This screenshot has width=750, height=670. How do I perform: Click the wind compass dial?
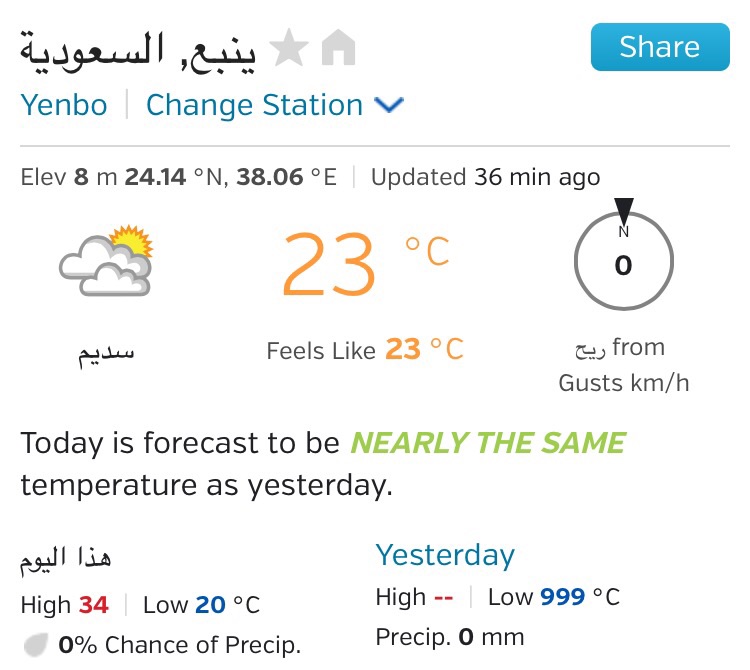point(624,262)
